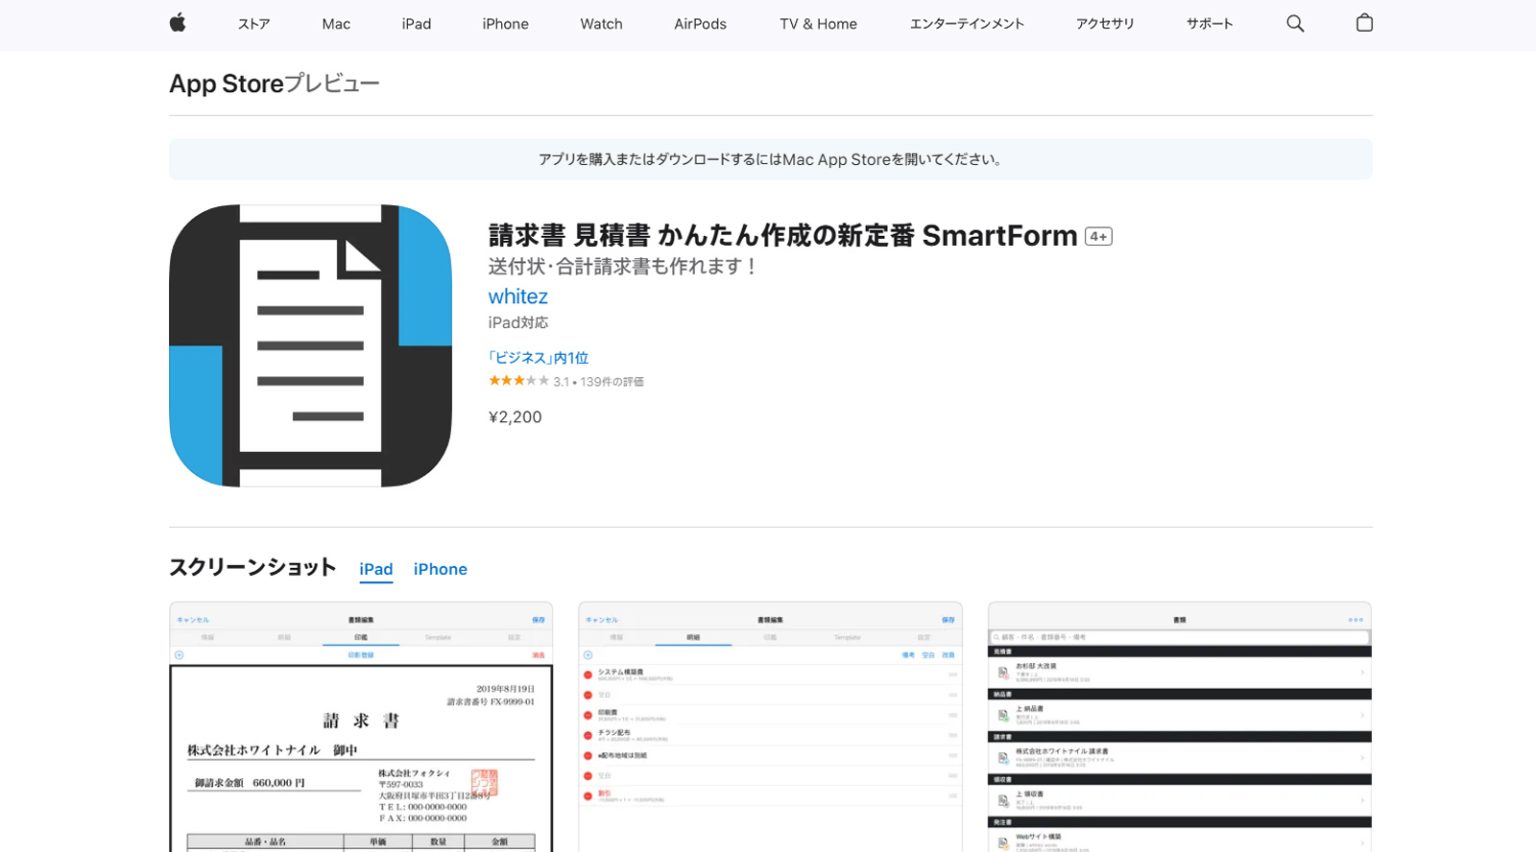
Task: Open the Mac menu item
Action: coord(336,24)
